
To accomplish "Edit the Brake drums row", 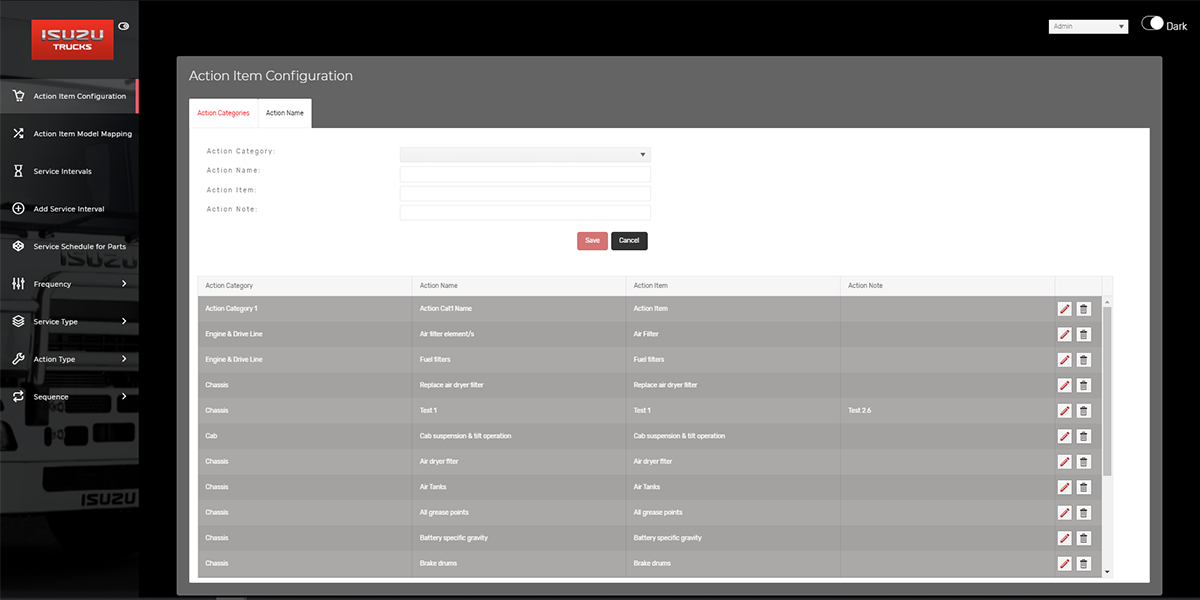I will point(1064,564).
